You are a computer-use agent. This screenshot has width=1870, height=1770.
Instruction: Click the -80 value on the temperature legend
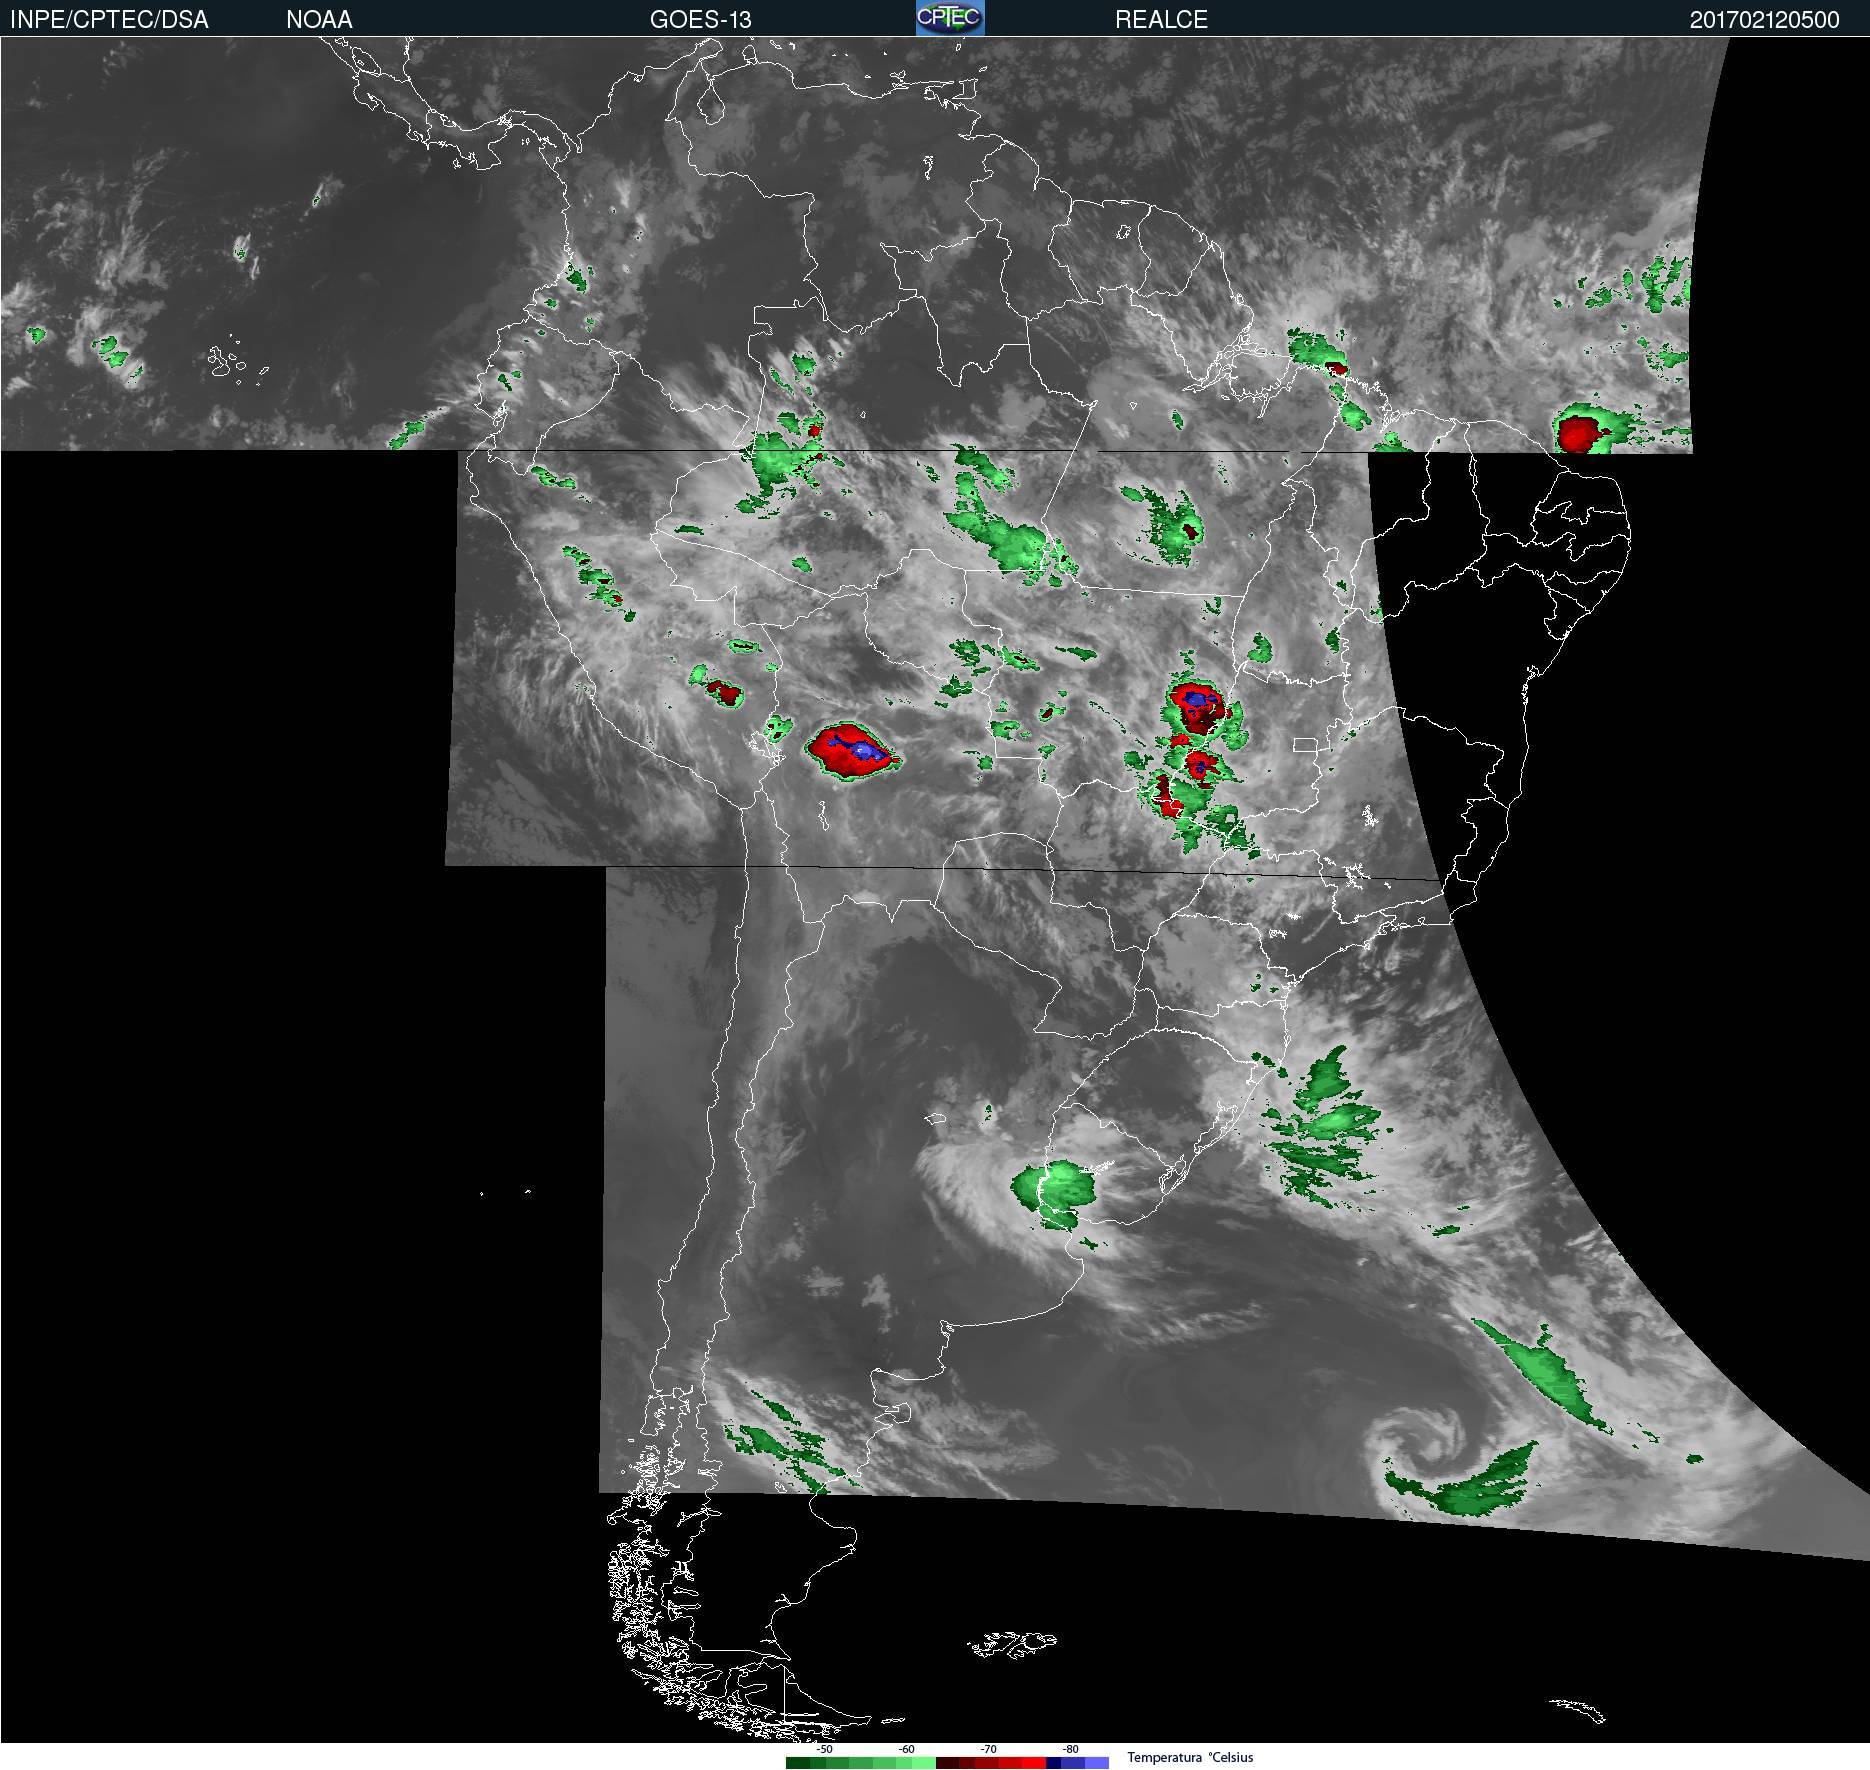coord(1071,1749)
